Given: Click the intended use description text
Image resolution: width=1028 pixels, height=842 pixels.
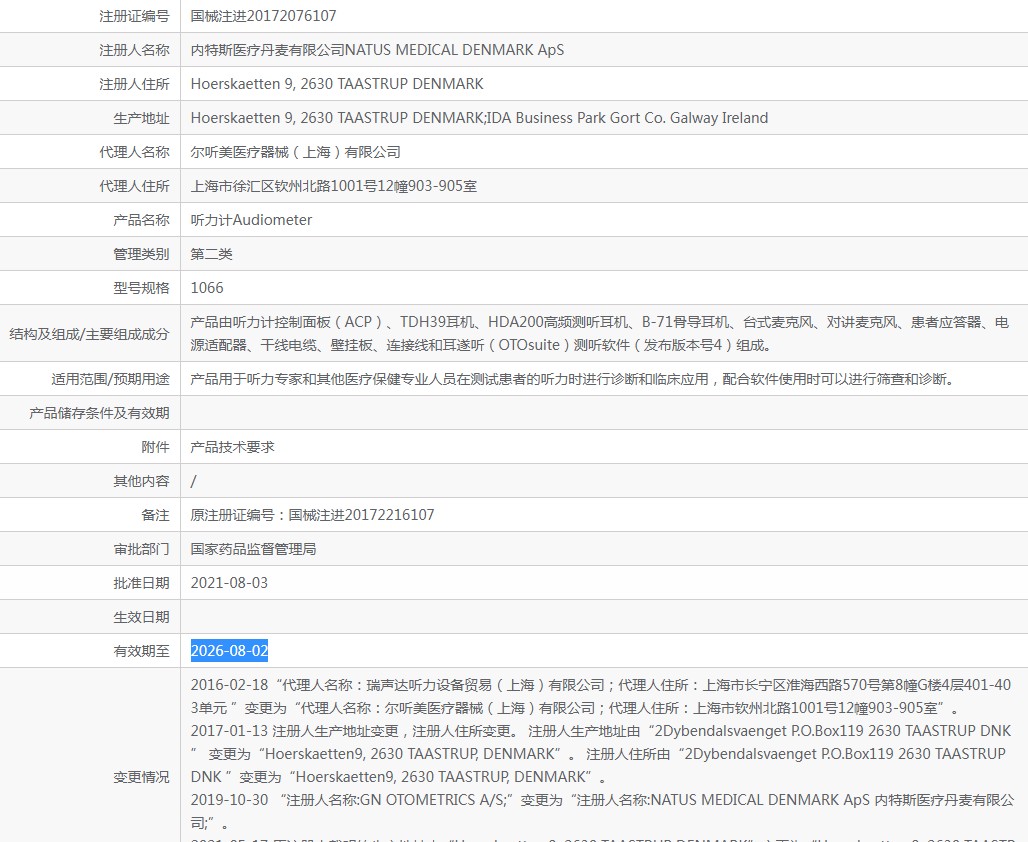Looking at the screenshot, I should [x=574, y=379].
